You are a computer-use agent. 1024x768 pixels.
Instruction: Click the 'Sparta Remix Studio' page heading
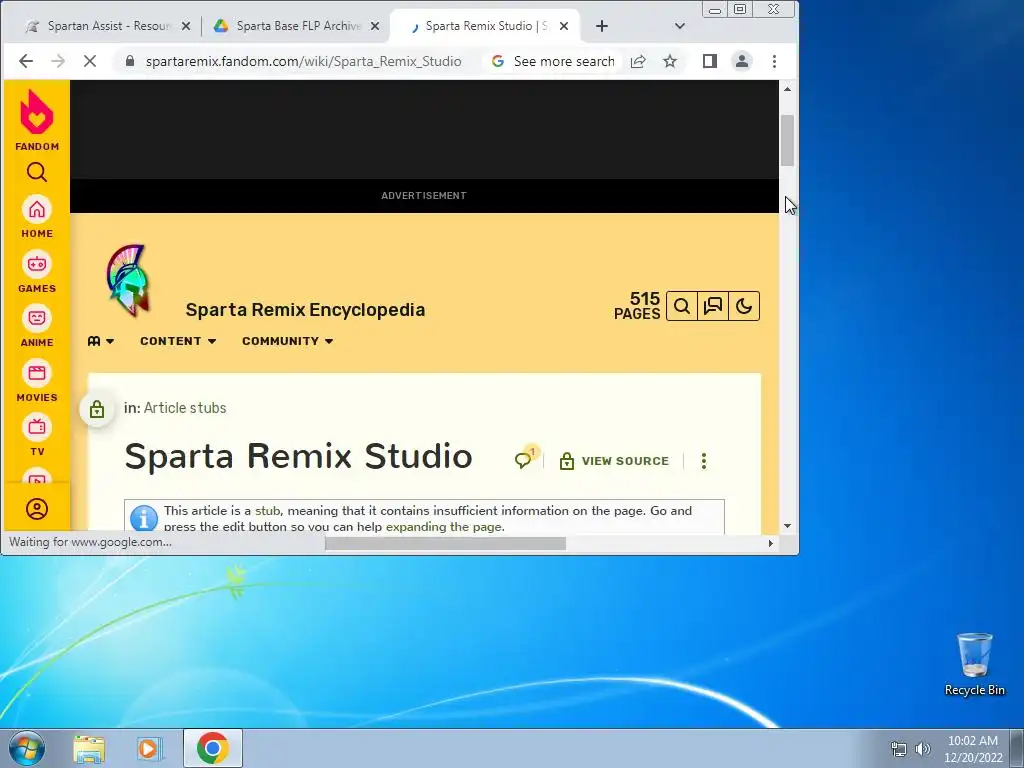pyautogui.click(x=298, y=456)
